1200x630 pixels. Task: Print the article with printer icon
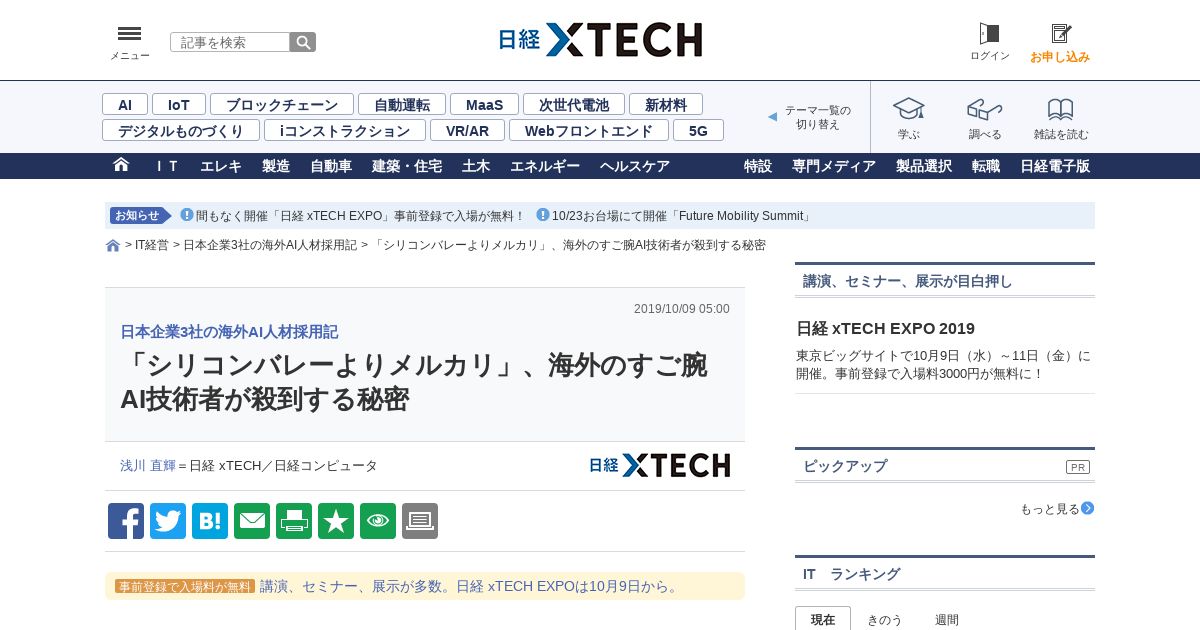coord(294,521)
